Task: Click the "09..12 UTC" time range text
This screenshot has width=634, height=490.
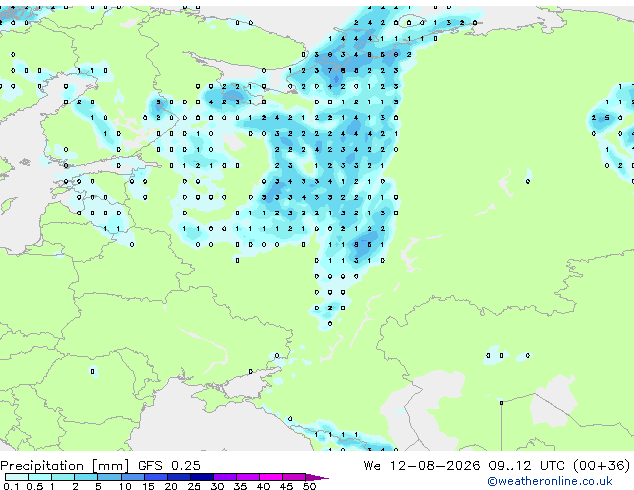Action: coord(526,466)
